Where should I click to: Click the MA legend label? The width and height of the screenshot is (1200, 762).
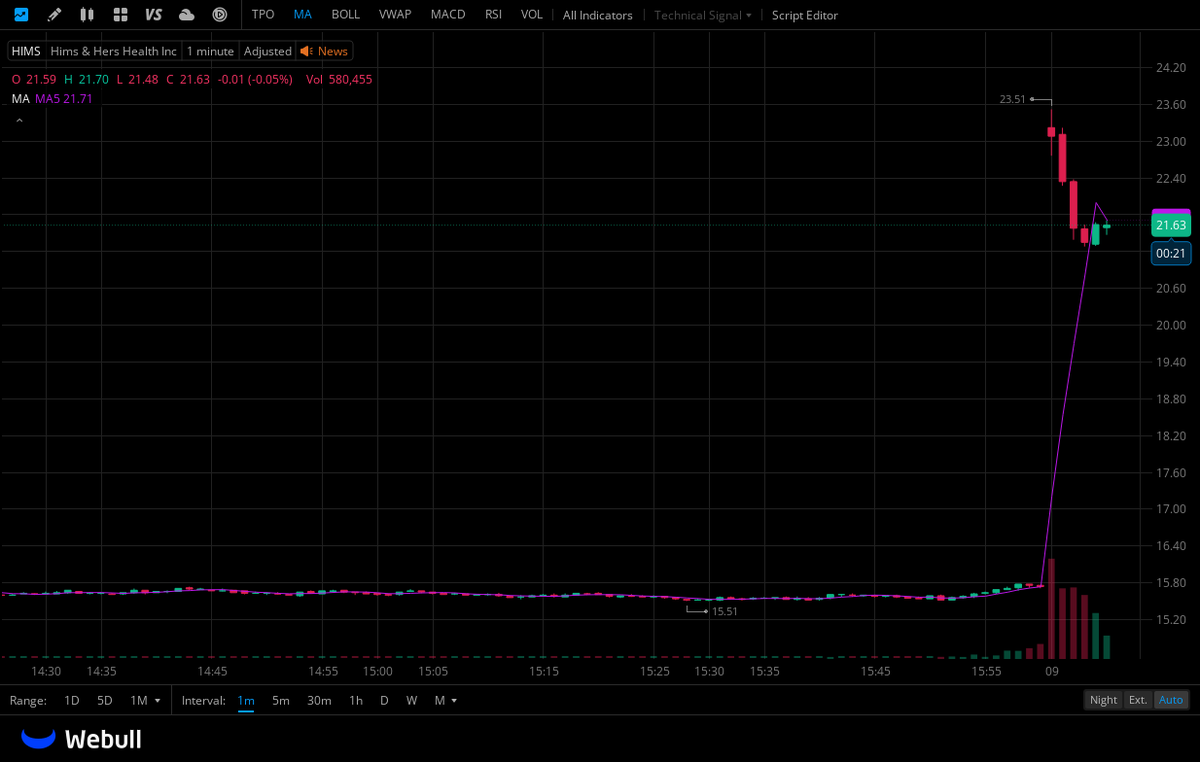pyautogui.click(x=21, y=99)
